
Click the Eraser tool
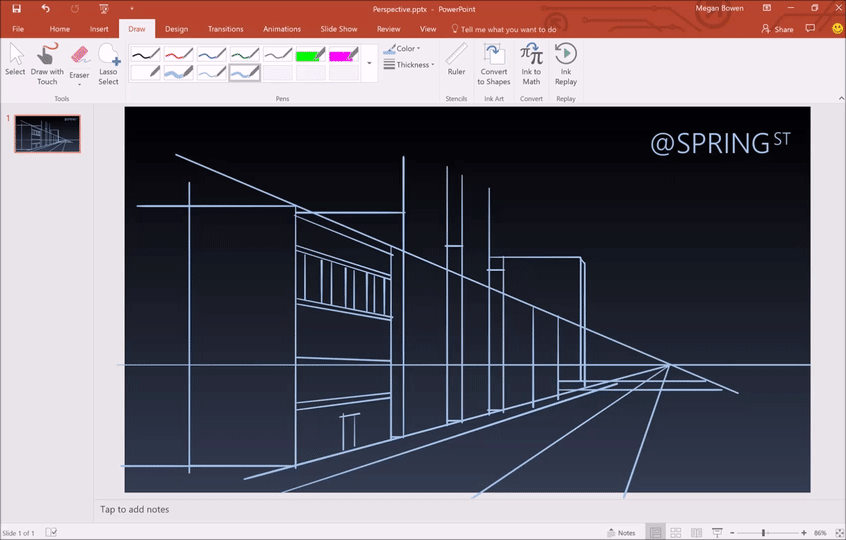coord(79,61)
